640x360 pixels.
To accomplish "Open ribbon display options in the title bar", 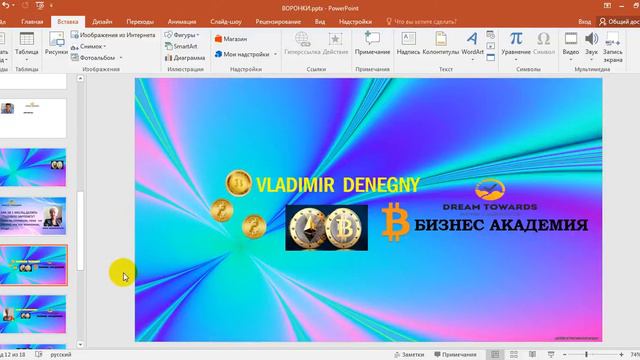I will [607, 6].
